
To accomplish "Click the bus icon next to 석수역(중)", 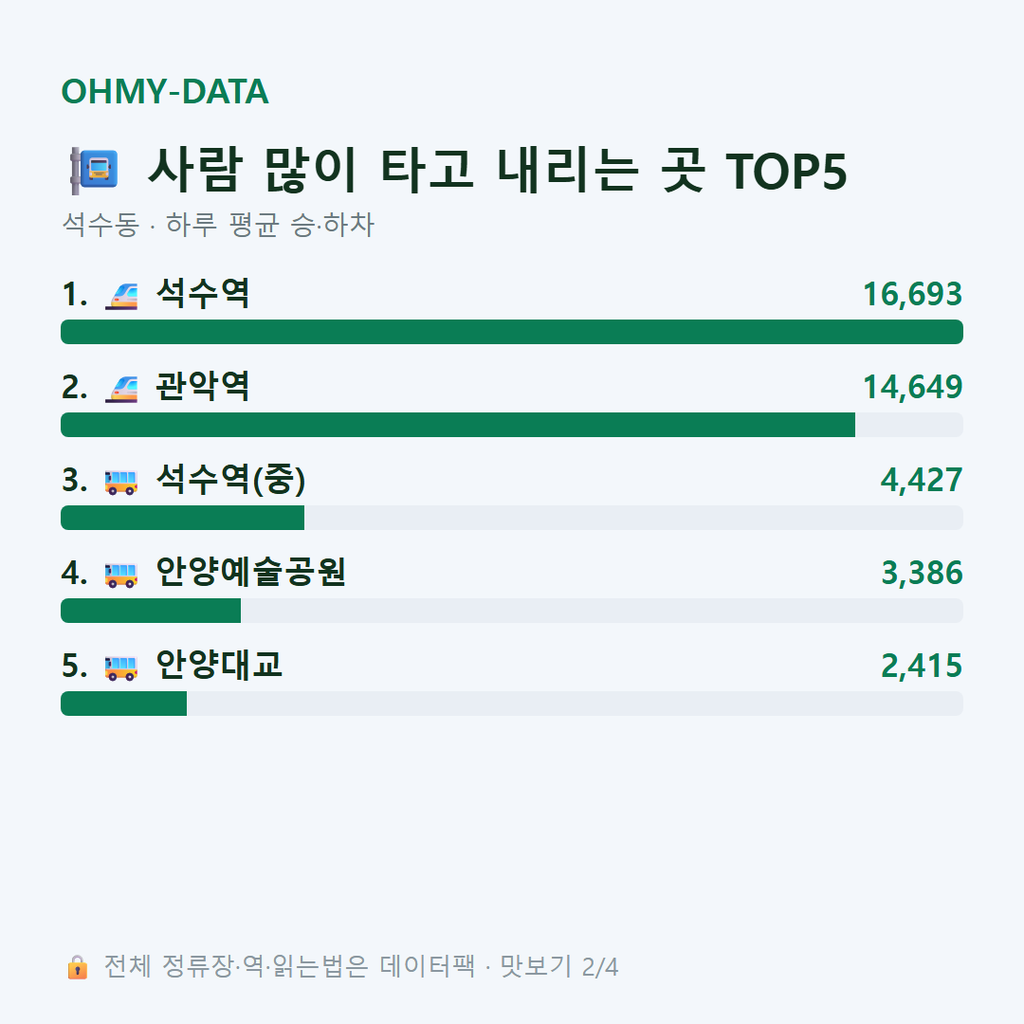I will pos(121,482).
